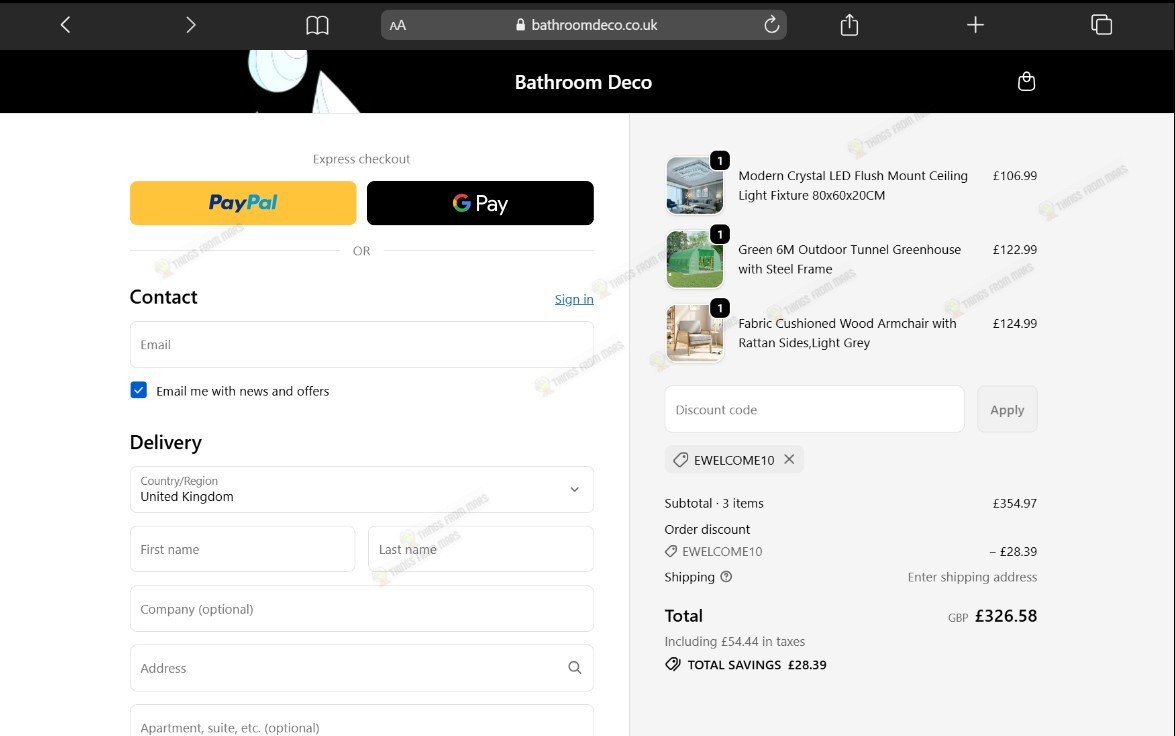Reload the page with the refresh icon
Screen dimensions: 1175x736
pos(771,25)
